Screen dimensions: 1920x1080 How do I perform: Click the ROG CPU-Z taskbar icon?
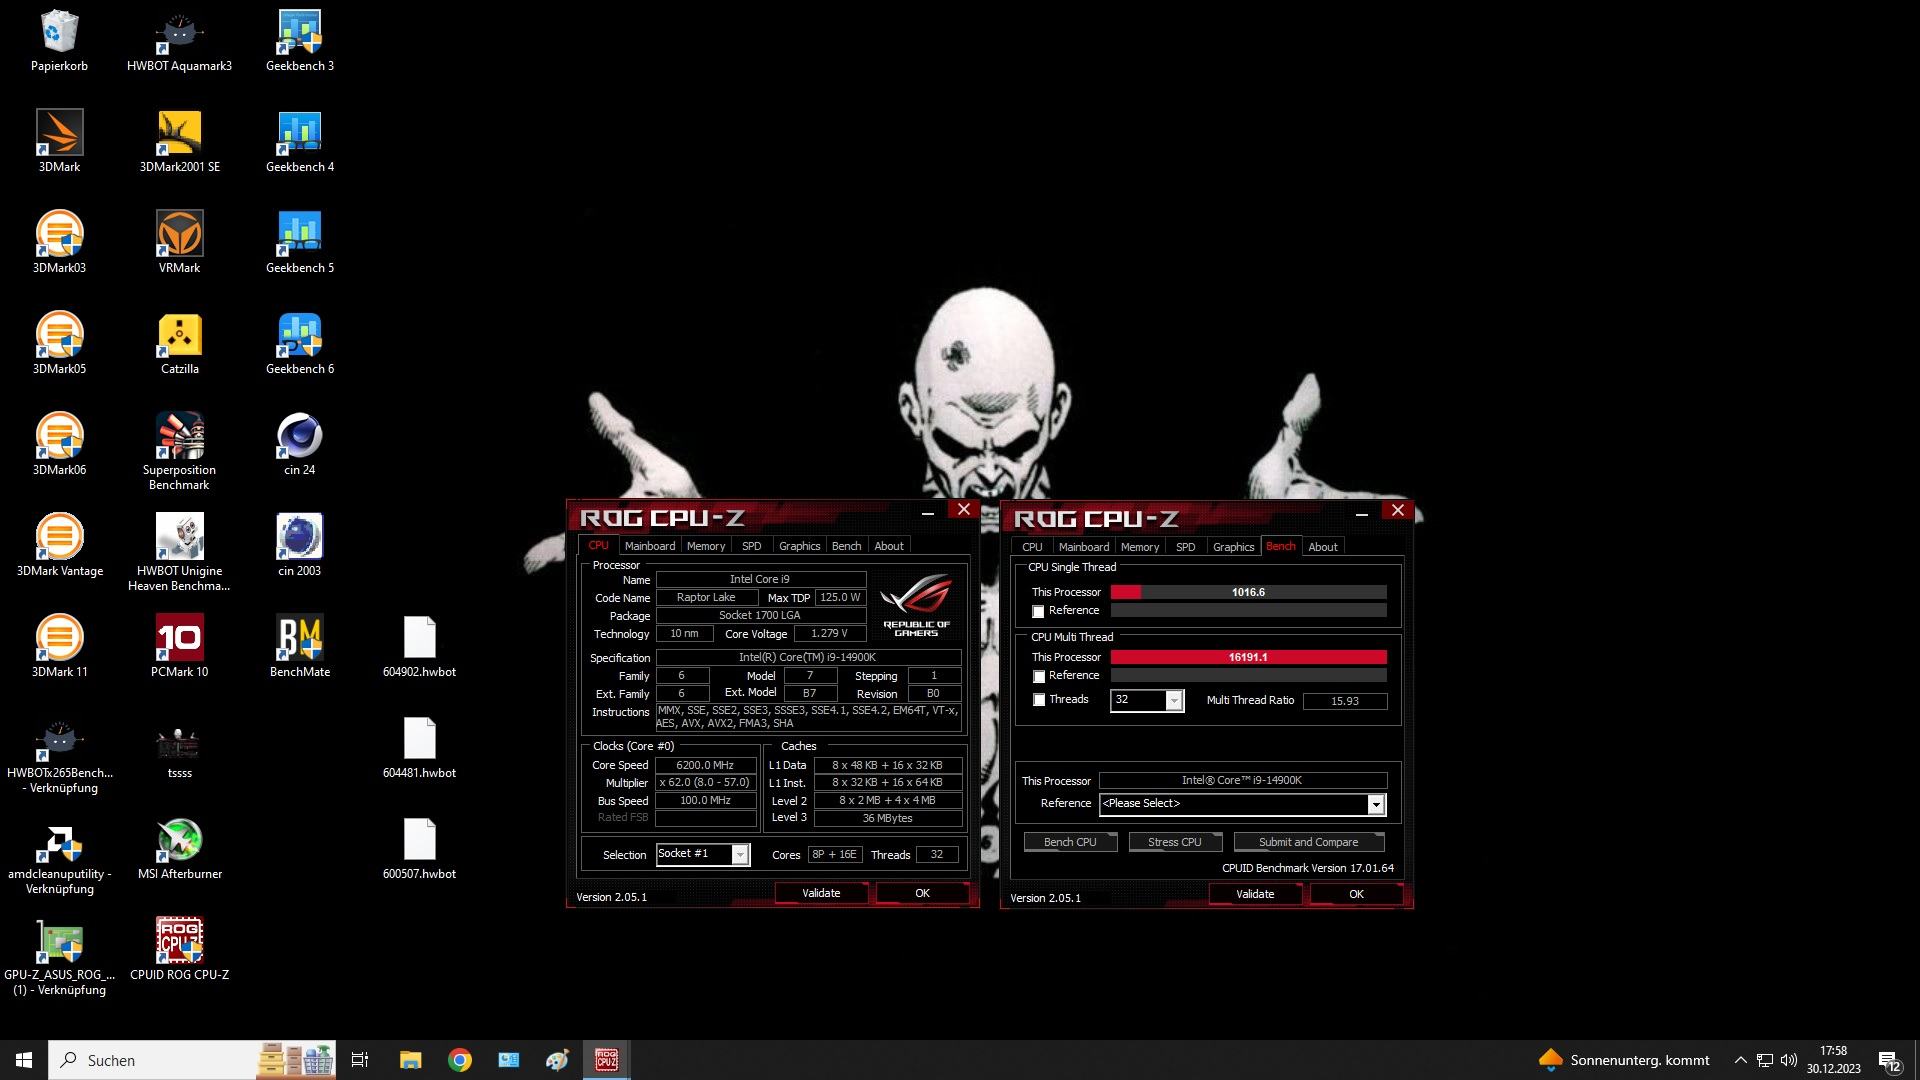[x=606, y=1060]
